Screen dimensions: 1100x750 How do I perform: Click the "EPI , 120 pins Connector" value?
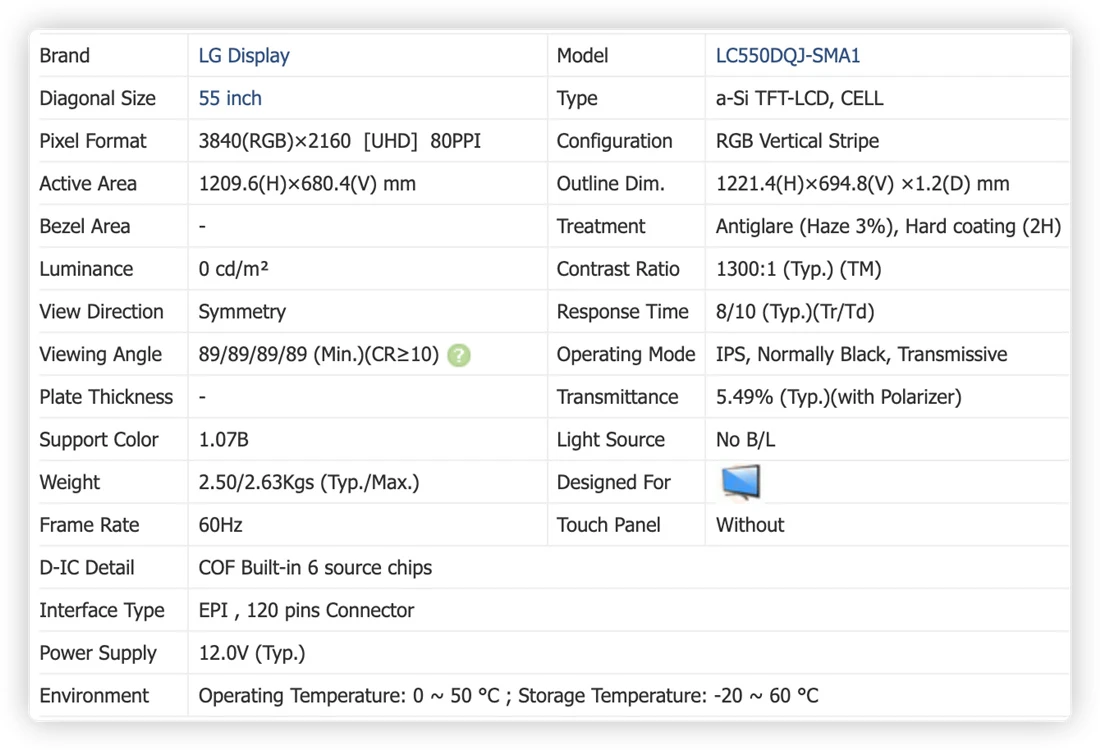point(306,610)
